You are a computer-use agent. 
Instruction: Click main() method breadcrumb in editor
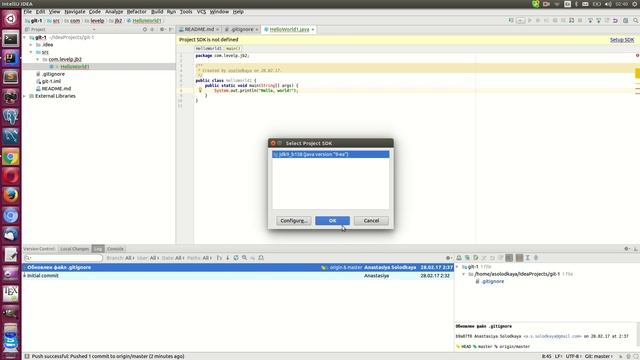click(x=233, y=48)
